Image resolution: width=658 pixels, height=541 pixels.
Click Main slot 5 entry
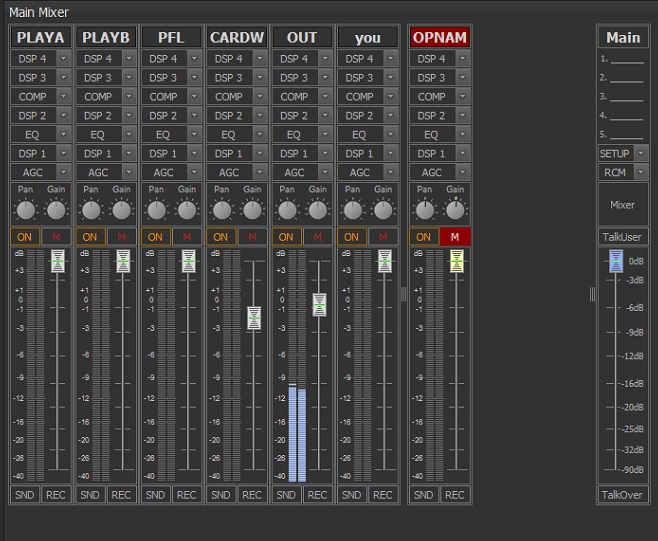click(x=623, y=135)
